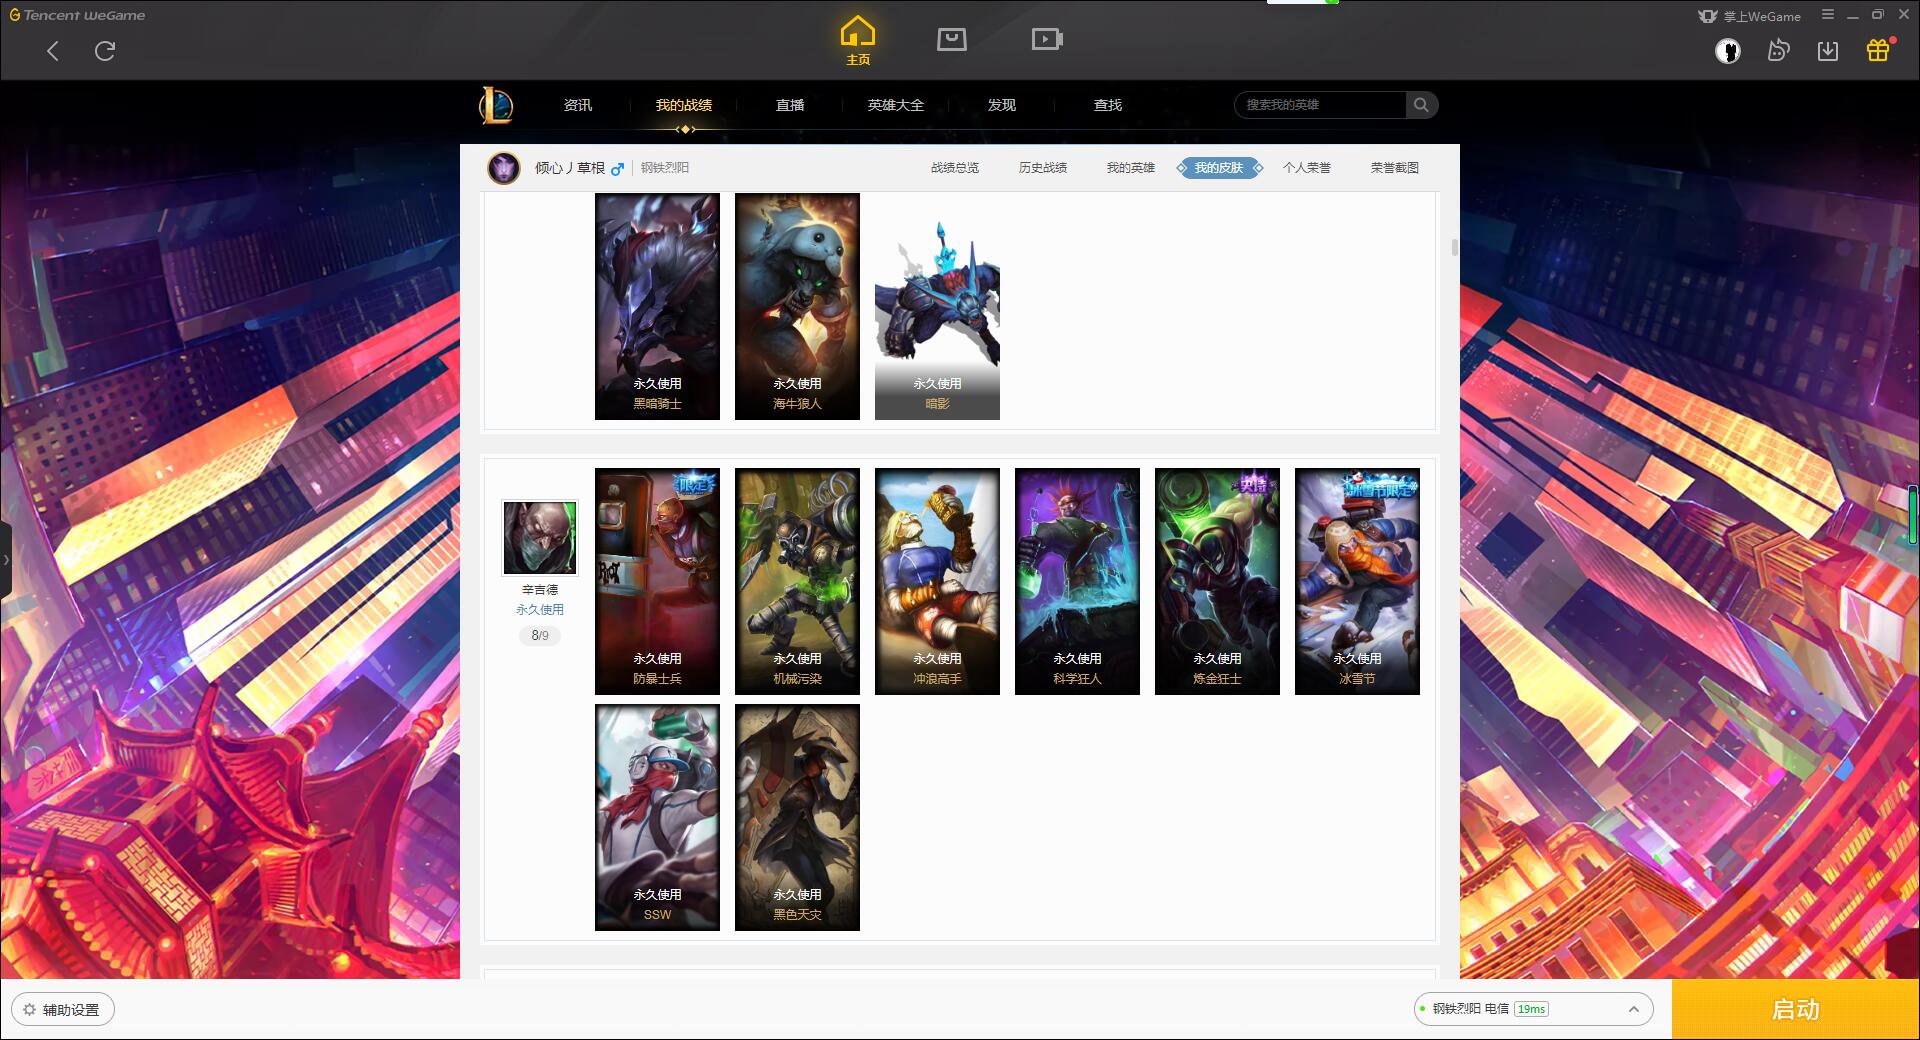This screenshot has height=1040, width=1920.
Task: Open the shop bag icon in top bar
Action: coord(951,39)
